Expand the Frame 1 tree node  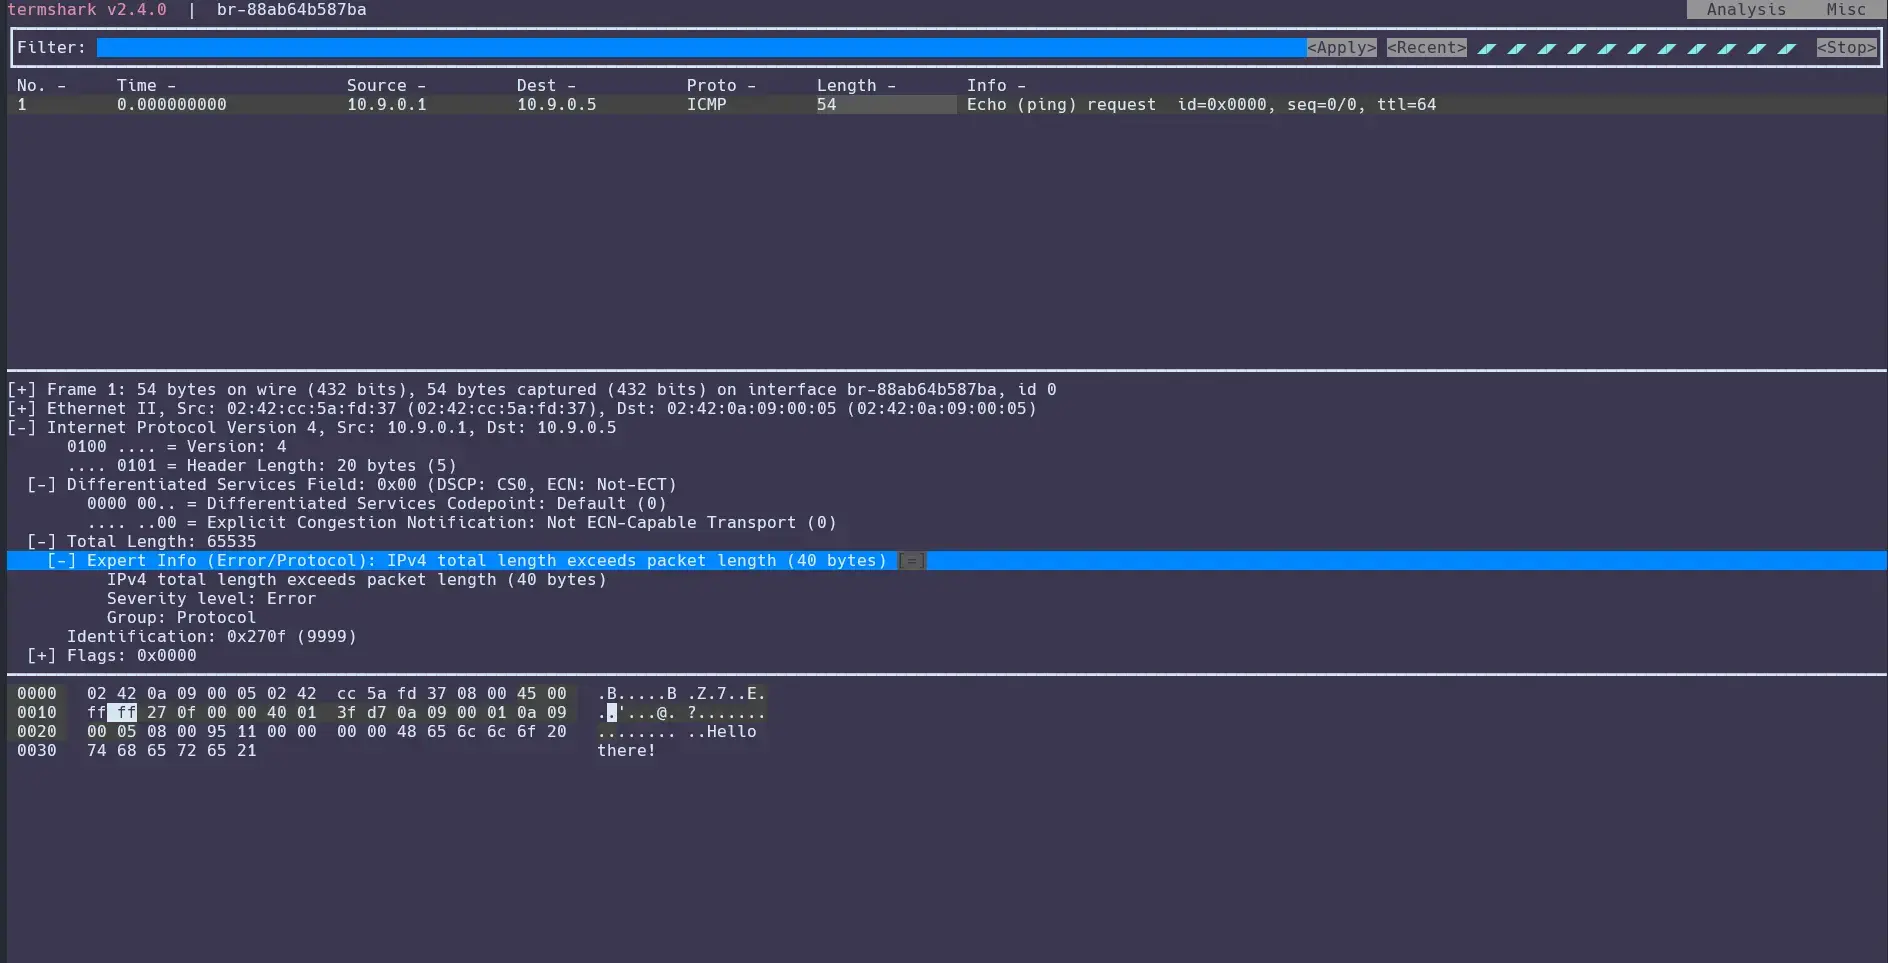point(21,390)
